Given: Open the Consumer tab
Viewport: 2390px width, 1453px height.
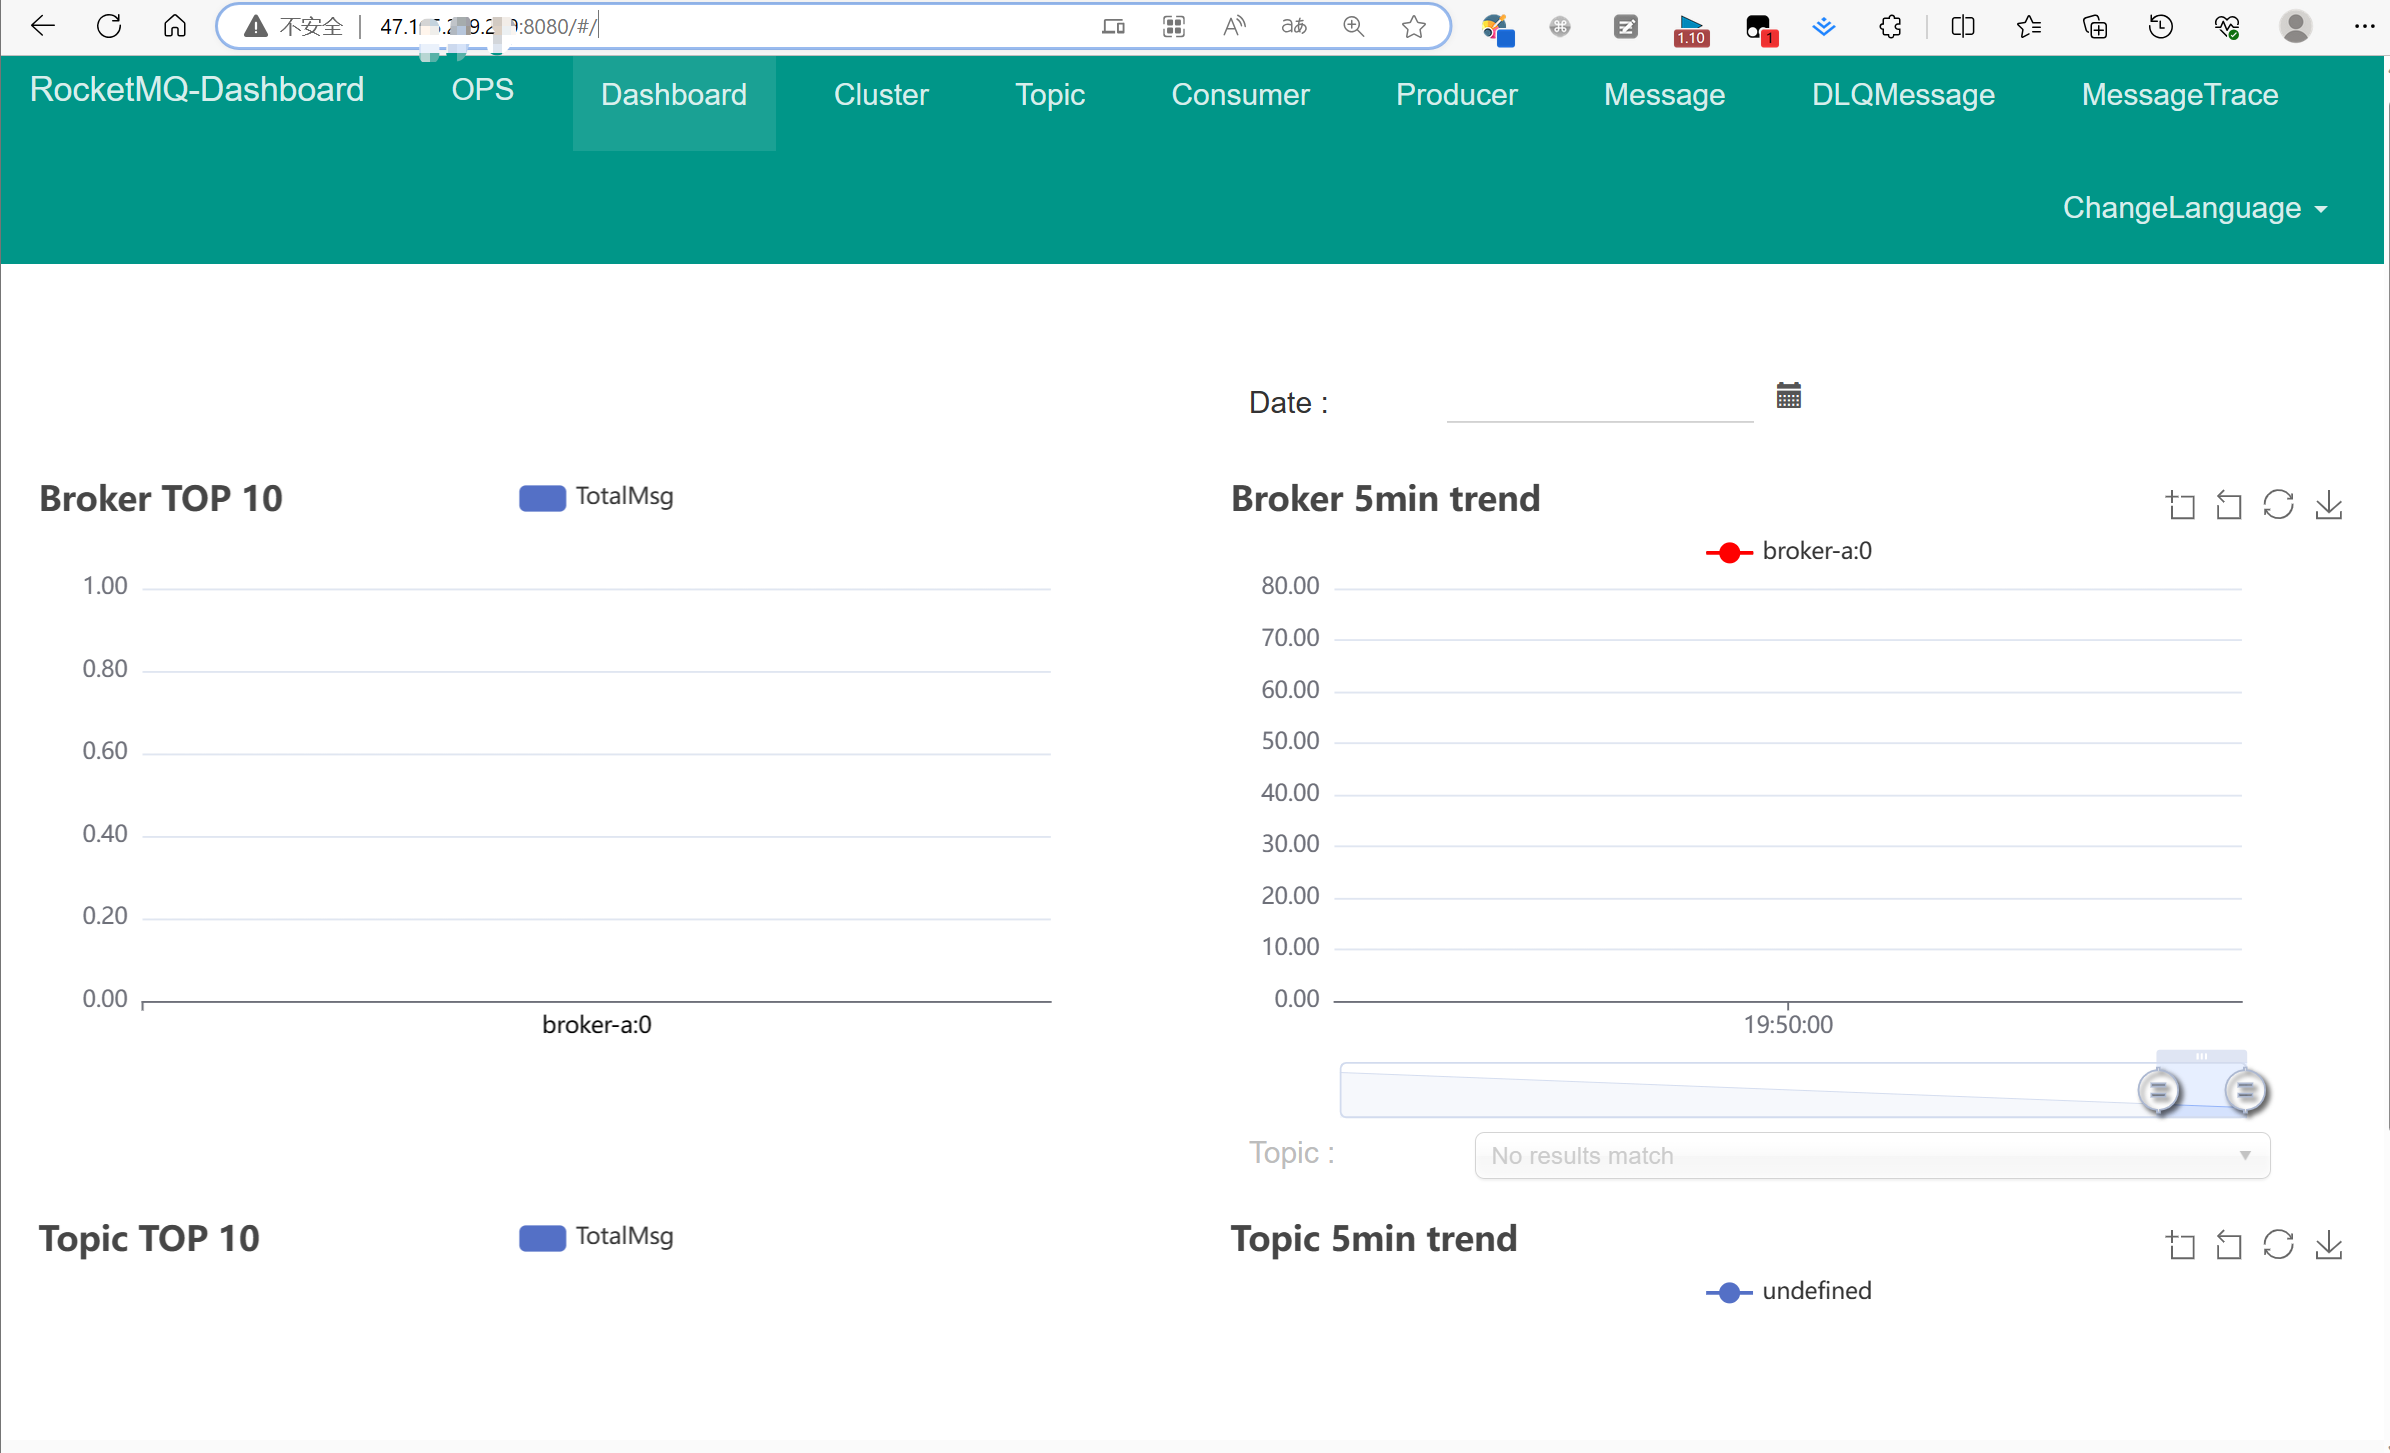Looking at the screenshot, I should pyautogui.click(x=1240, y=95).
